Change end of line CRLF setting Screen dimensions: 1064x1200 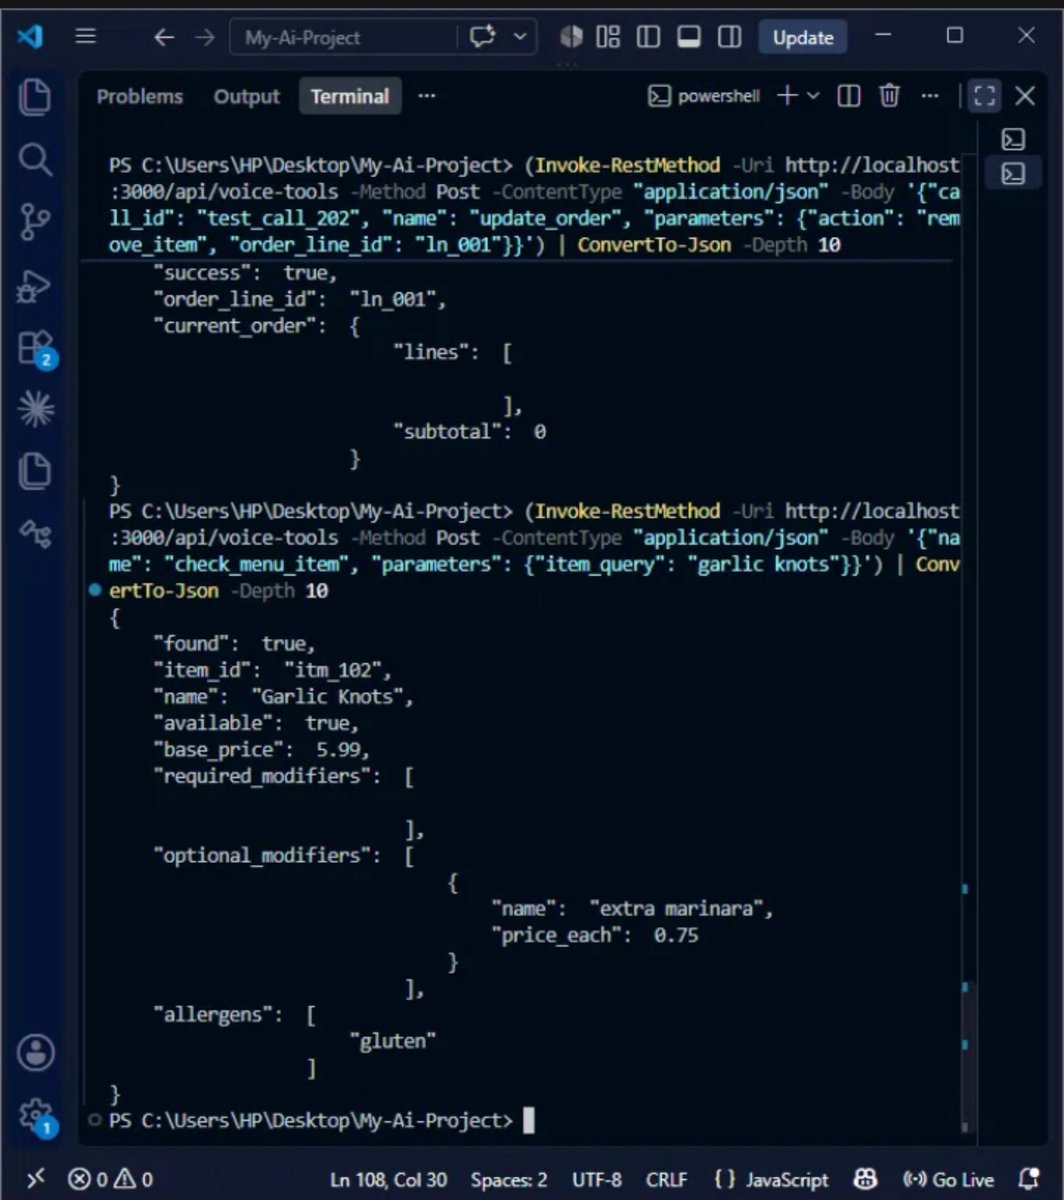667,1179
